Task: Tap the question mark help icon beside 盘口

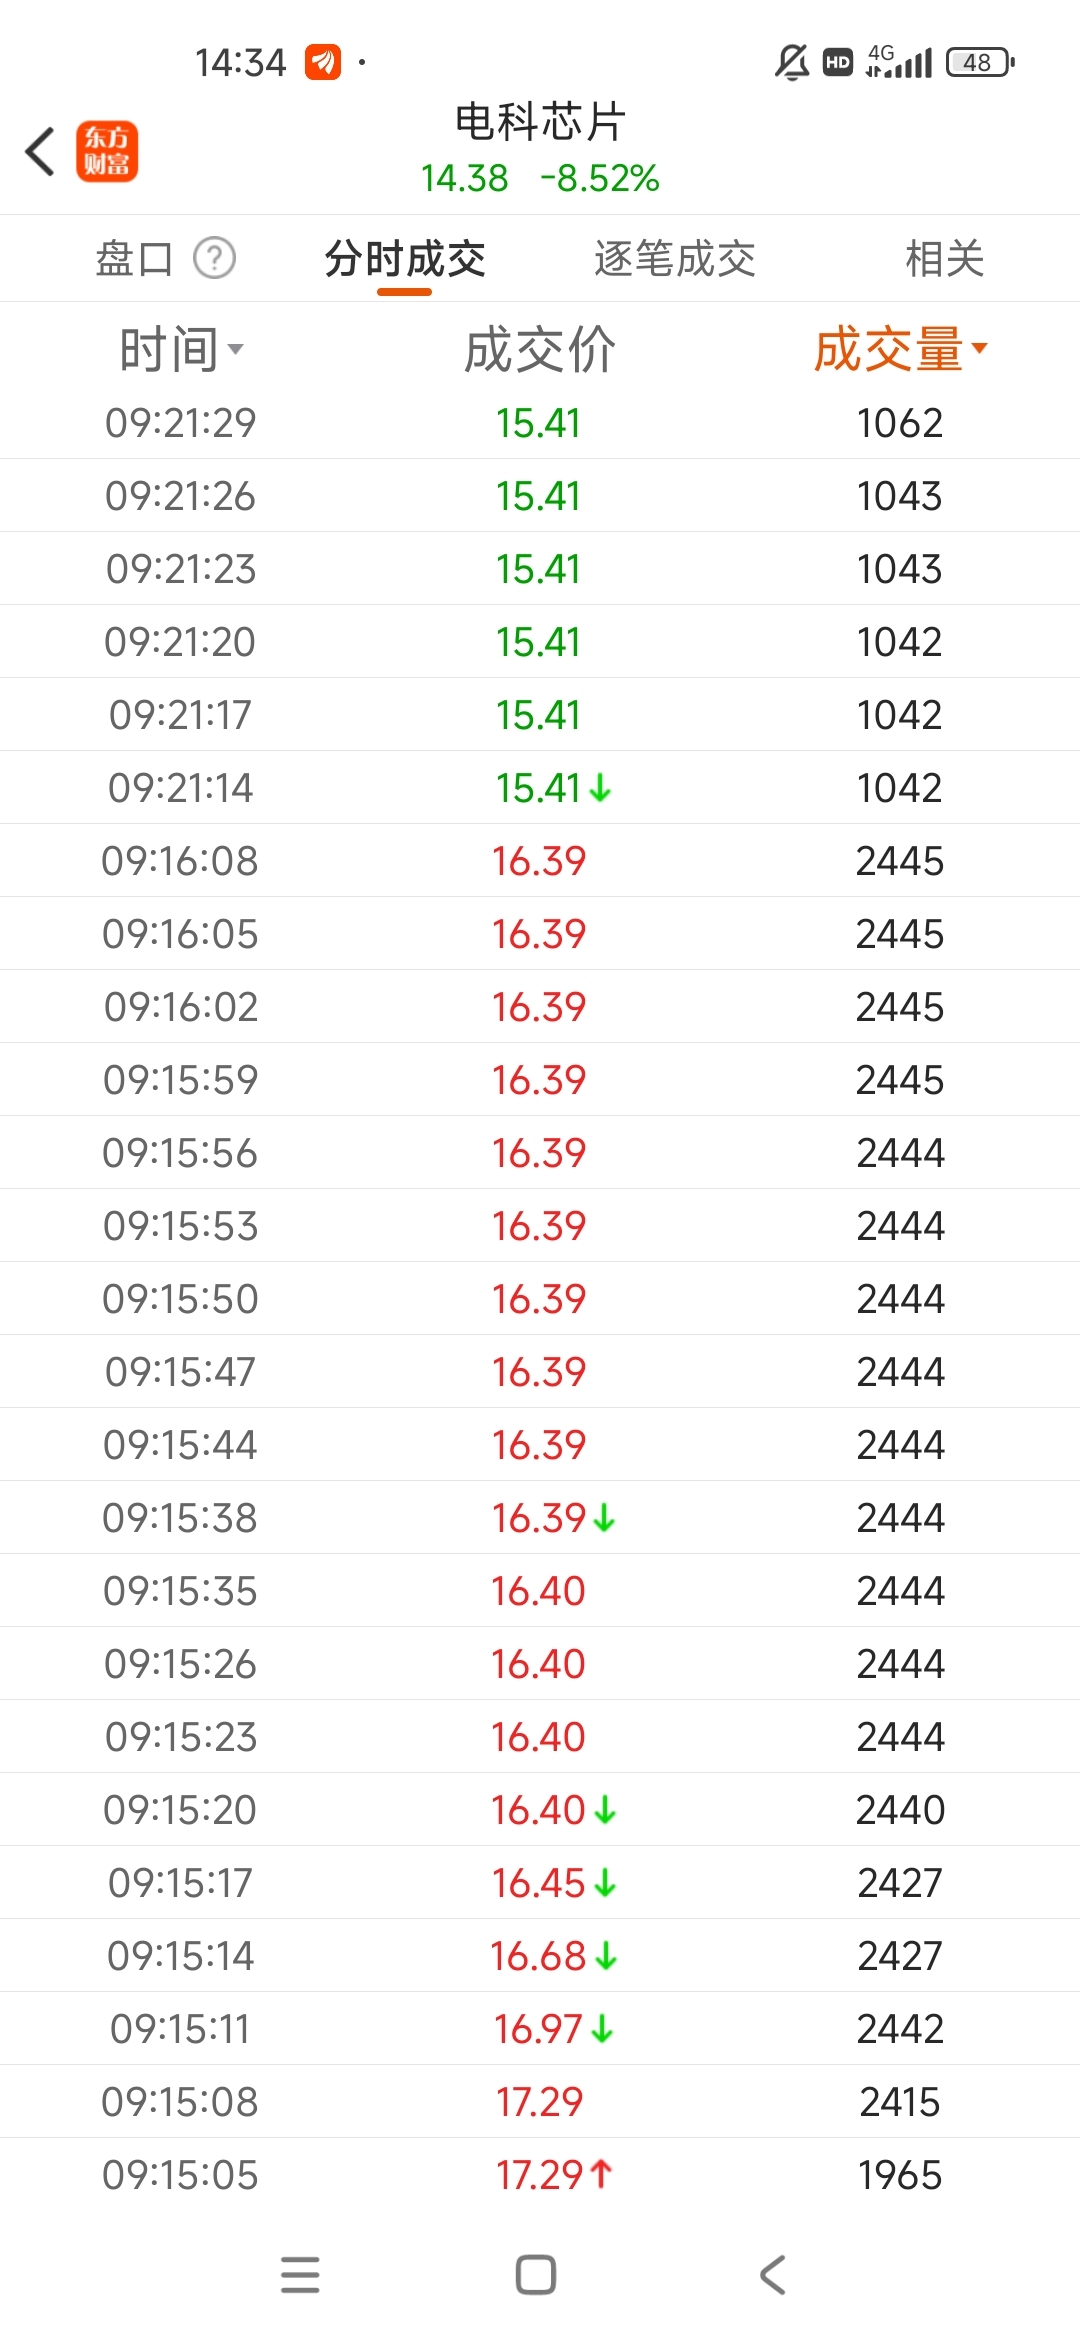Action: point(214,259)
